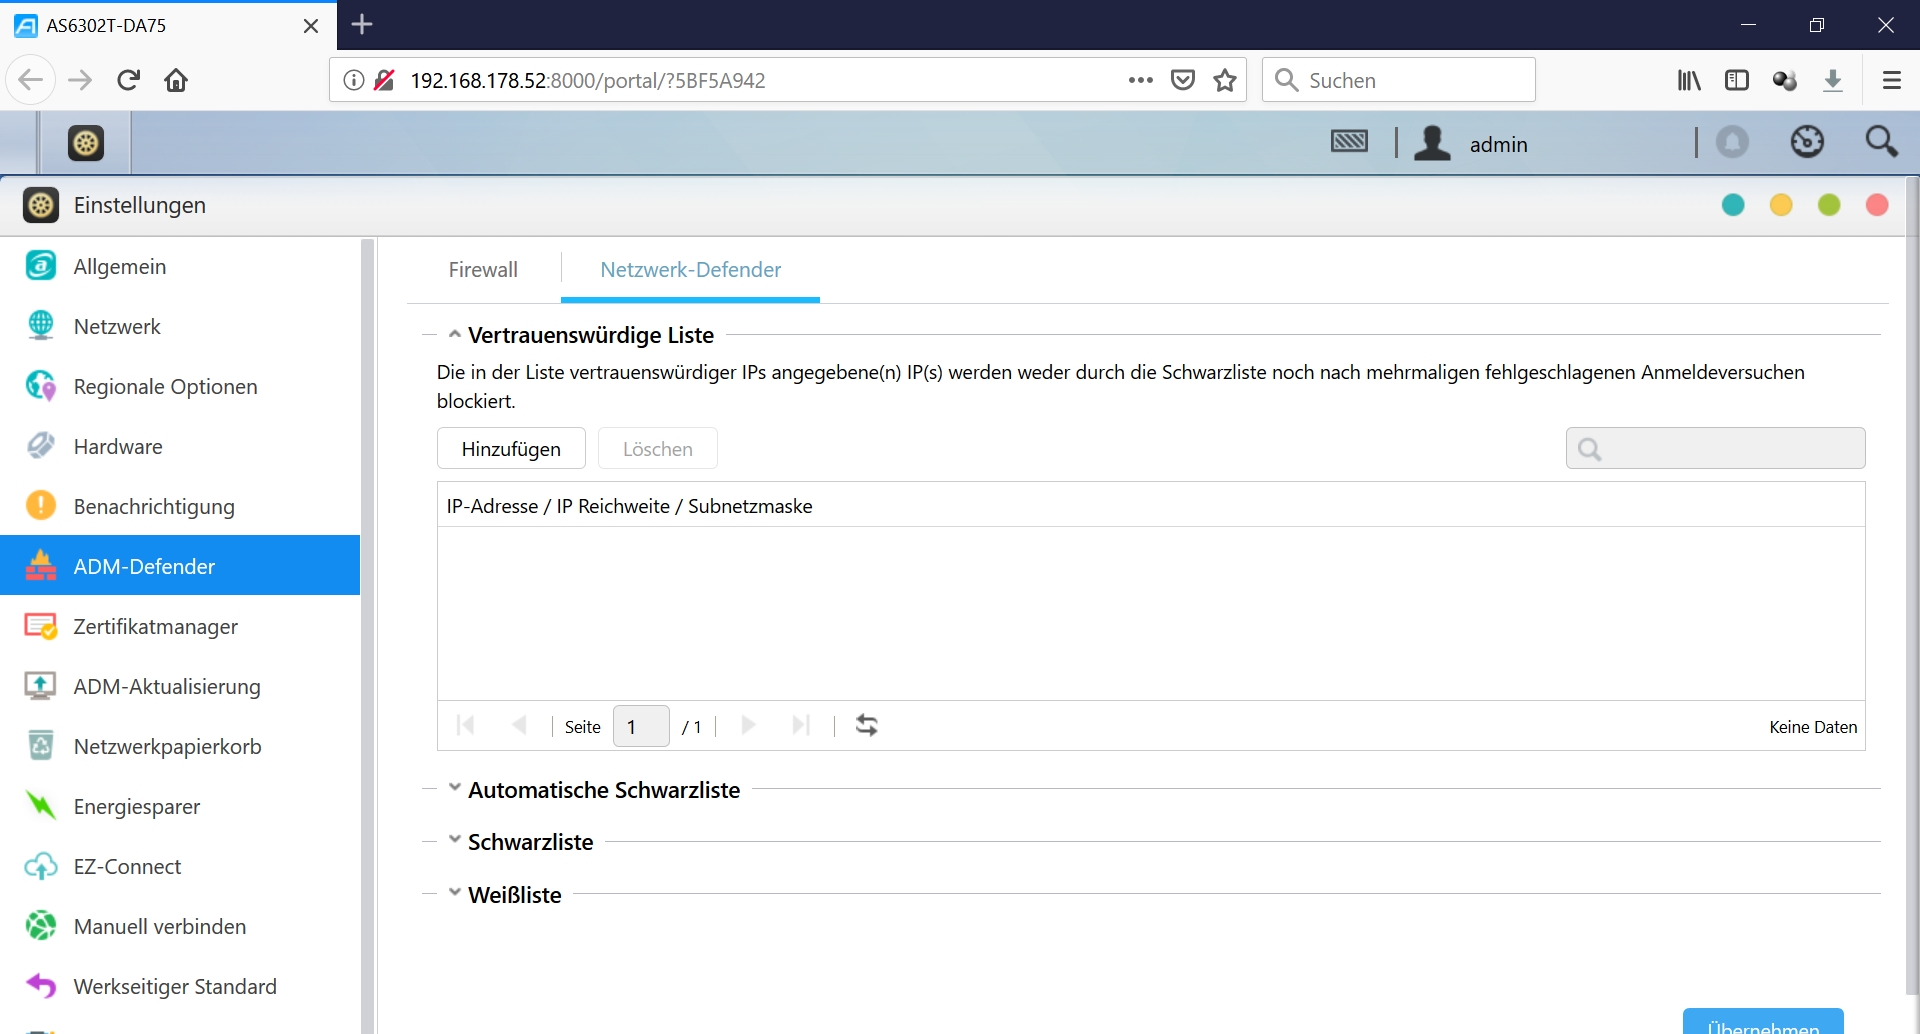The height and width of the screenshot is (1034, 1920).
Task: Toggle the Firefox sidebar view
Action: point(1737,80)
